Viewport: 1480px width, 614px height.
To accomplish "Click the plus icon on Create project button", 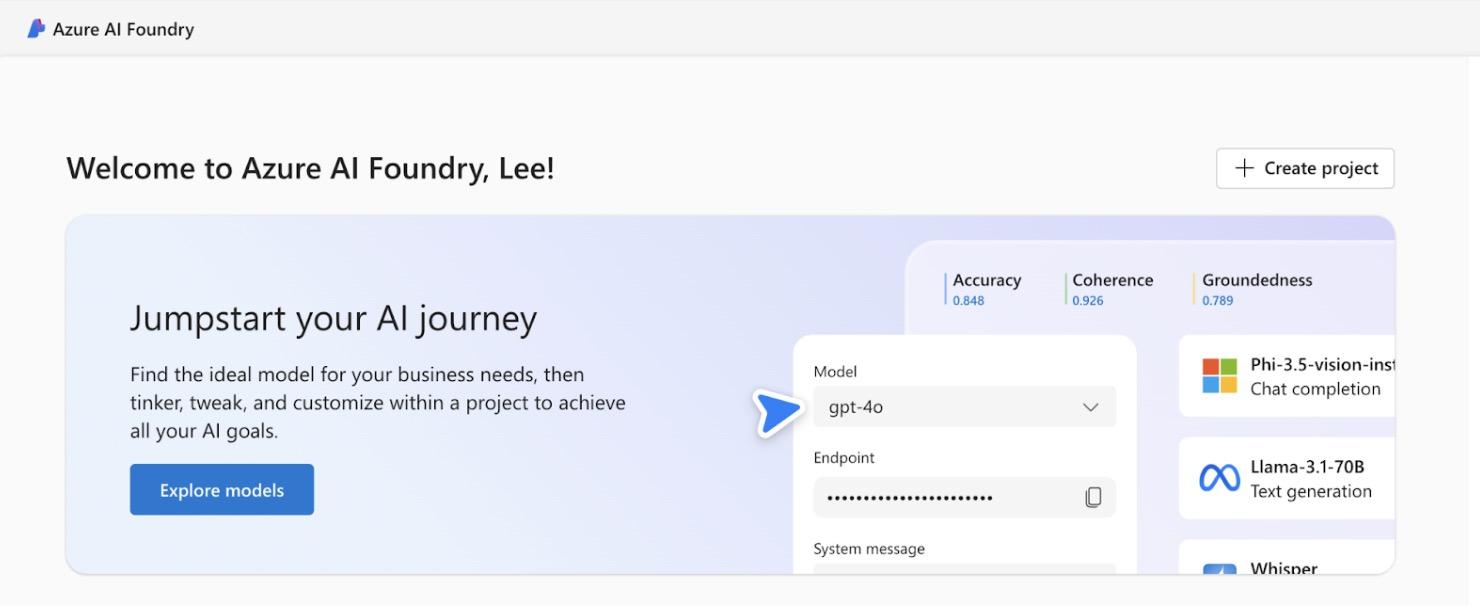I will pyautogui.click(x=1243, y=168).
